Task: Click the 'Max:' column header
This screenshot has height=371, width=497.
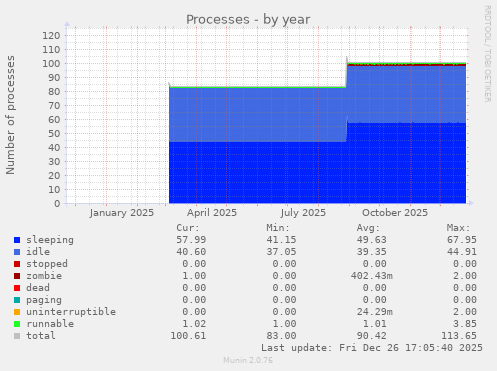Action: [x=458, y=228]
